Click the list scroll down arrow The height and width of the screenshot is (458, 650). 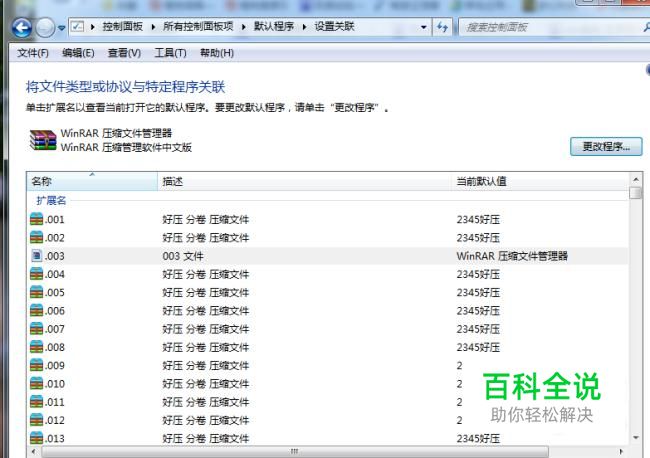[636, 438]
